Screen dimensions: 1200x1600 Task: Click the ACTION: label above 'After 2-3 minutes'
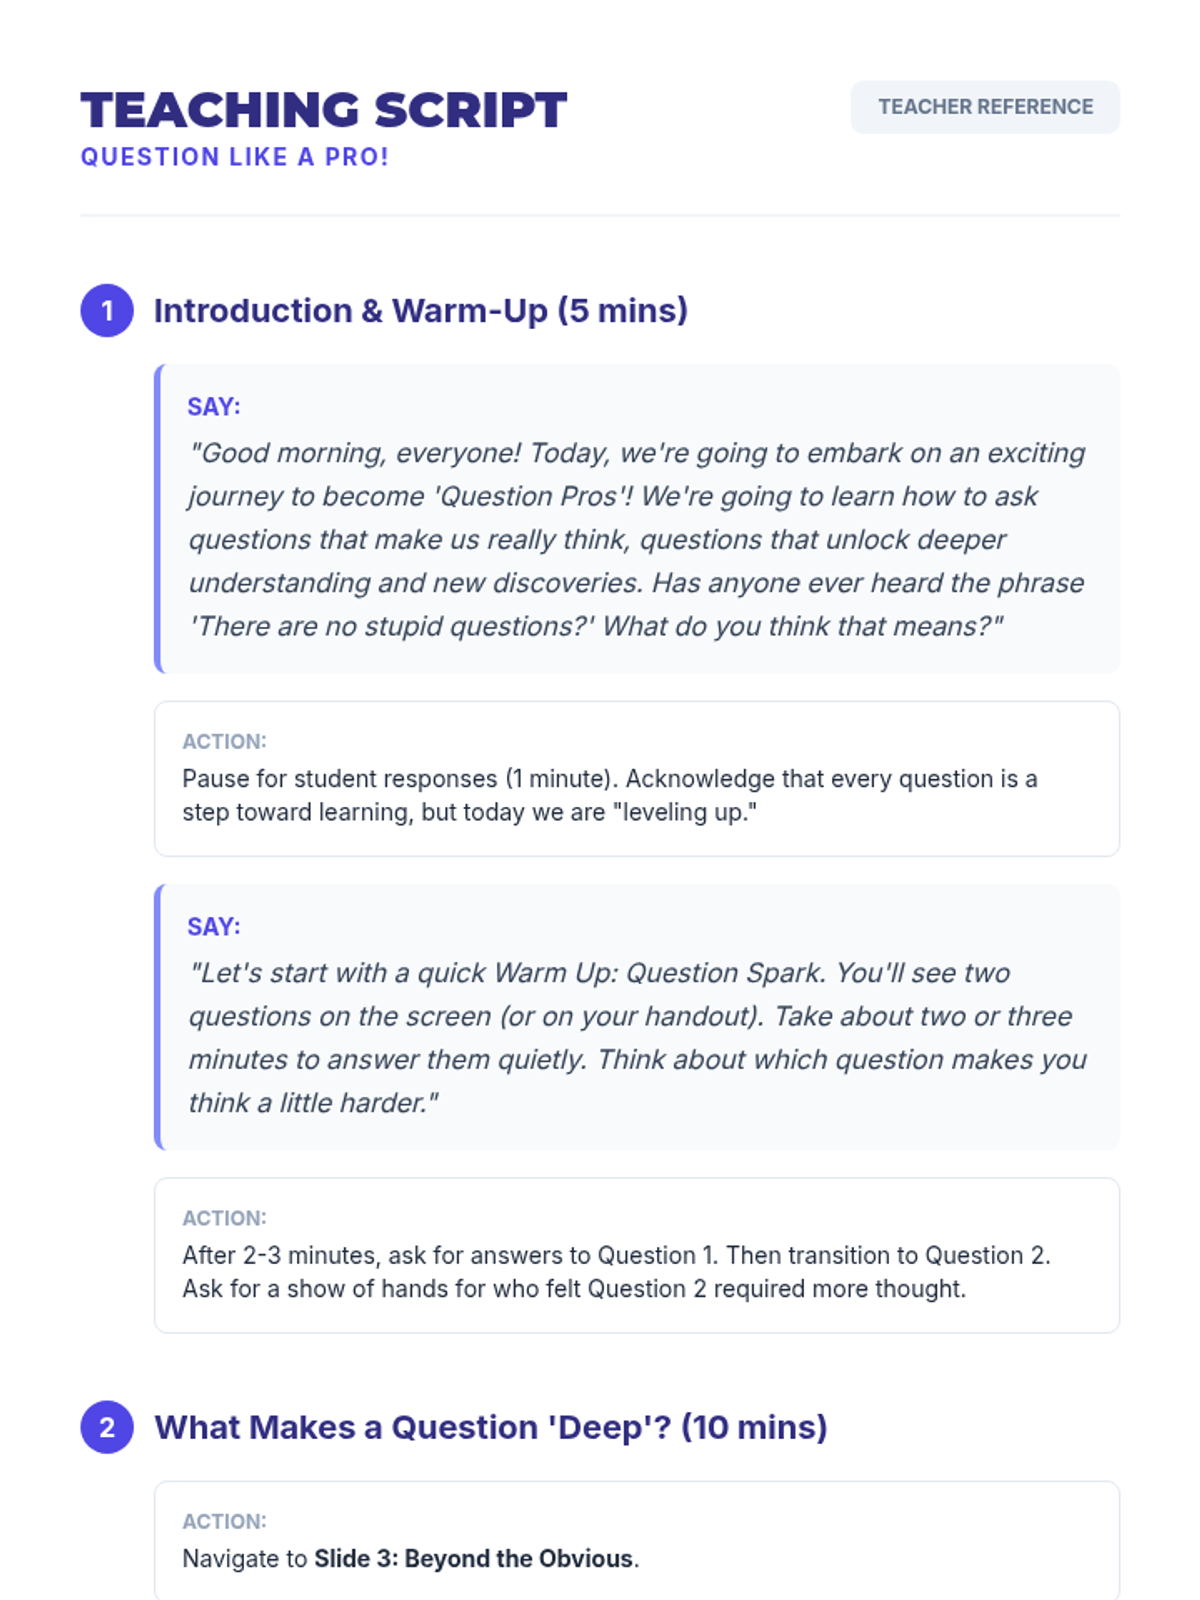click(224, 1218)
